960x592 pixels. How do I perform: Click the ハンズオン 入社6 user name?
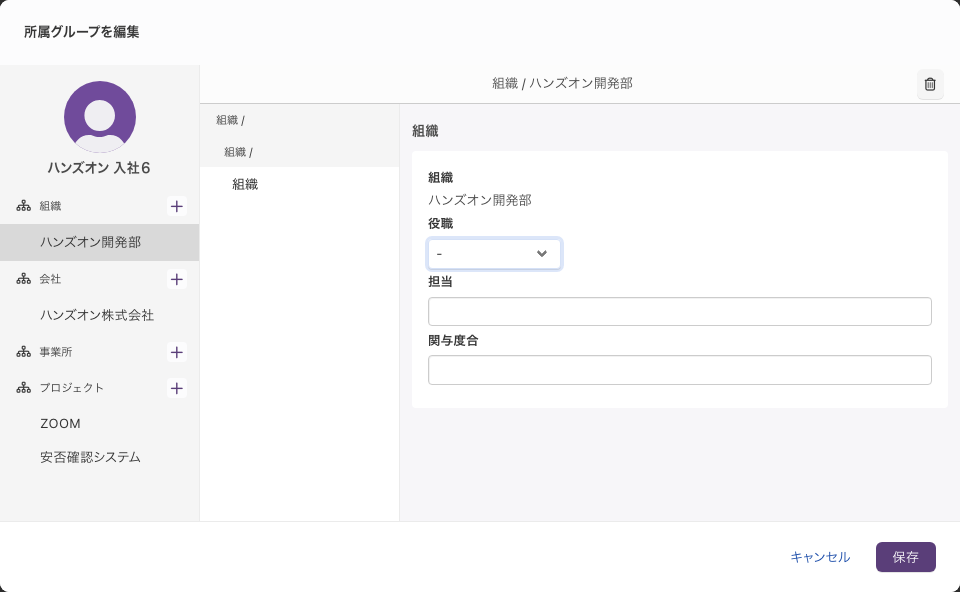click(99, 168)
